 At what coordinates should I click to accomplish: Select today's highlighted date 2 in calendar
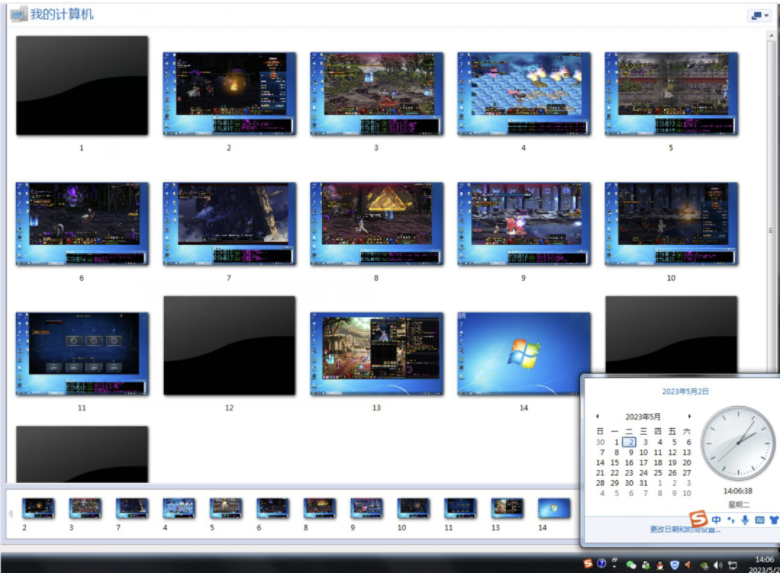click(x=630, y=442)
